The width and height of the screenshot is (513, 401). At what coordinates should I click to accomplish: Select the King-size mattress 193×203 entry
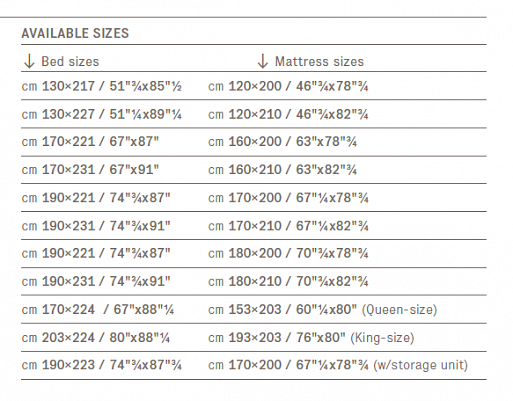[311, 338]
